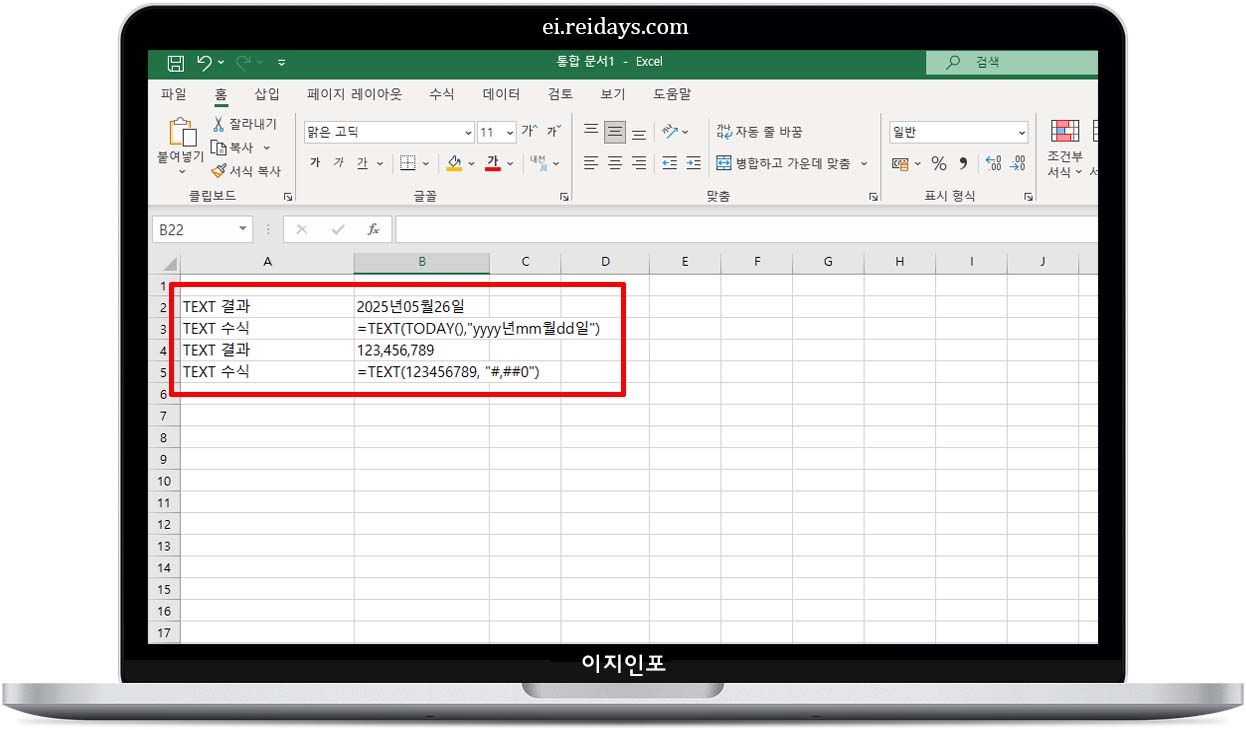Click the Name Box showing B22
This screenshot has height=730, width=1246.
pos(196,229)
